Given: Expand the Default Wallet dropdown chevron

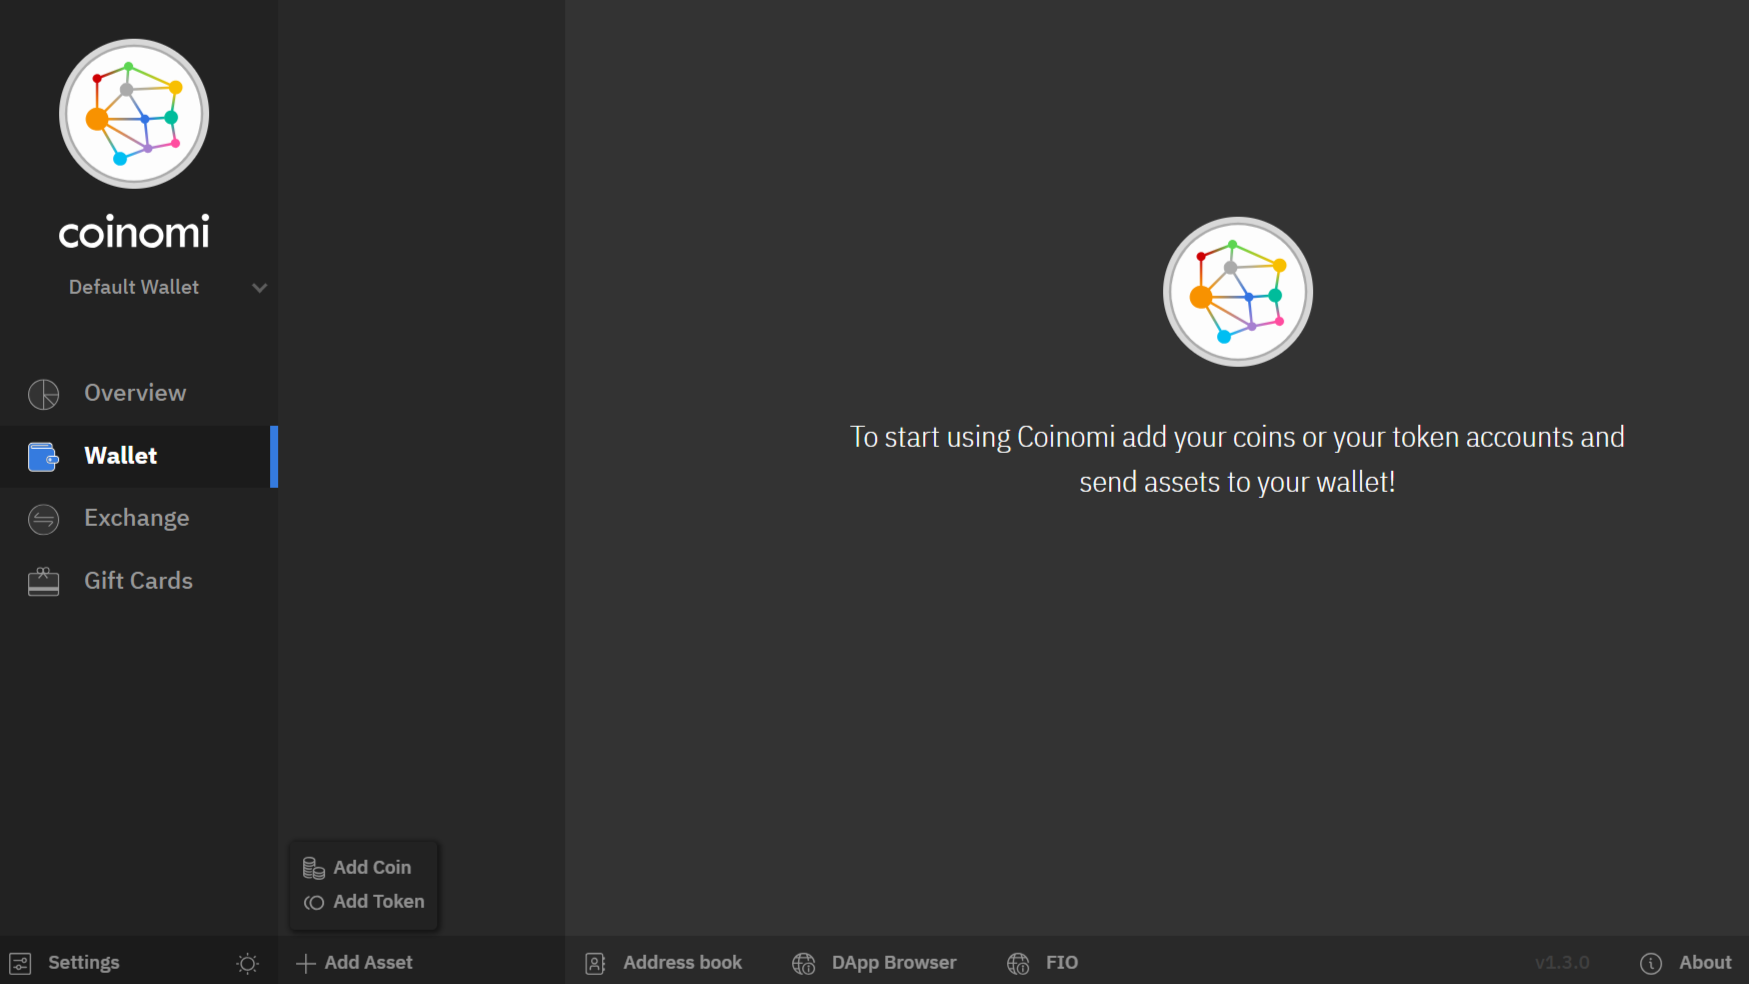Looking at the screenshot, I should coord(260,288).
